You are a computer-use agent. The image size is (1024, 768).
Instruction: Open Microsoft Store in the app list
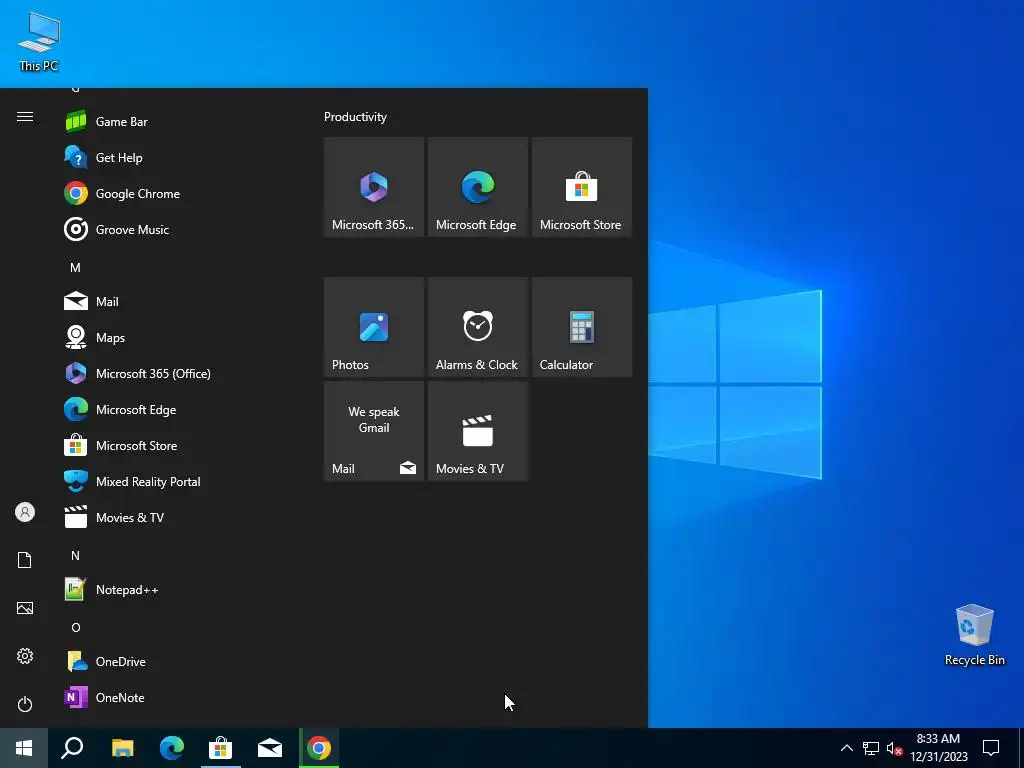[176, 445]
